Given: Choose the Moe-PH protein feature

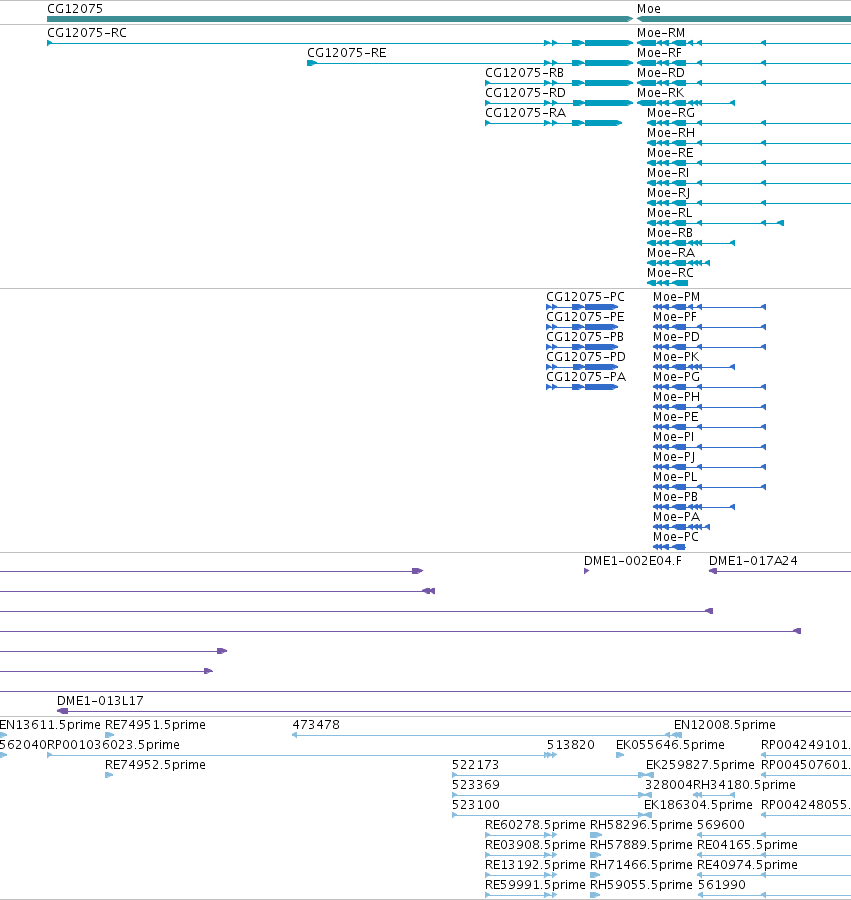Looking at the screenshot, I should [x=676, y=398].
